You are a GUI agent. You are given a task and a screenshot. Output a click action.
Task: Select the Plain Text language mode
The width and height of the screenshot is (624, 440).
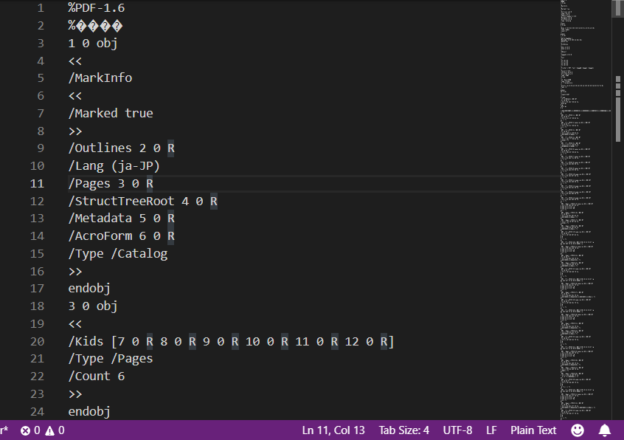coord(533,430)
